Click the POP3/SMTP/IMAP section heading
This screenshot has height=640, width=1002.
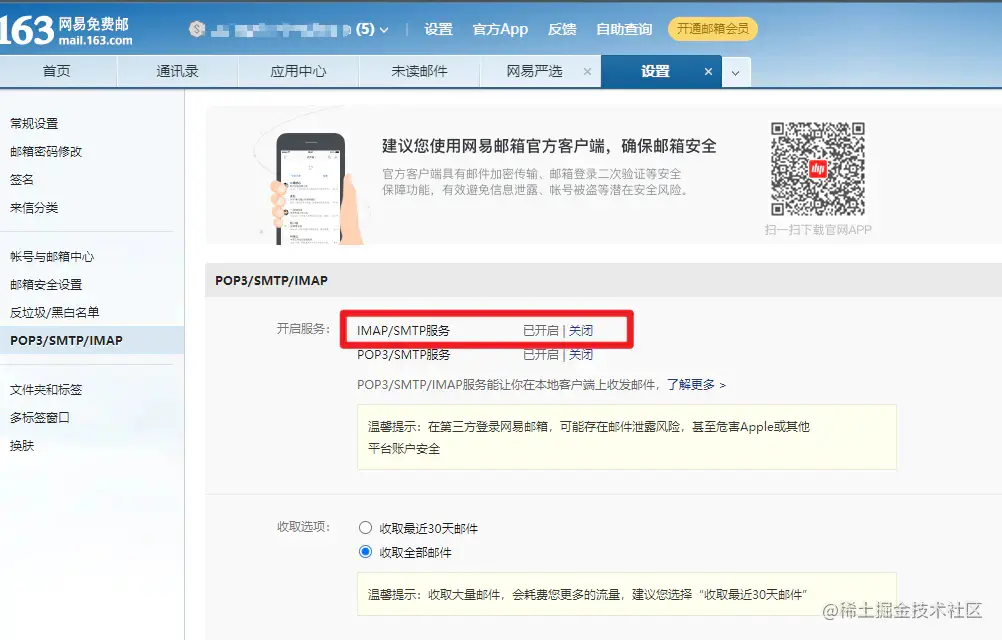pos(272,280)
